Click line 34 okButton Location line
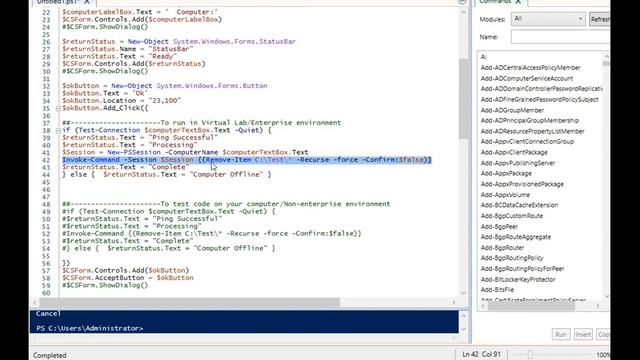640x360 pixels. pos(121,100)
